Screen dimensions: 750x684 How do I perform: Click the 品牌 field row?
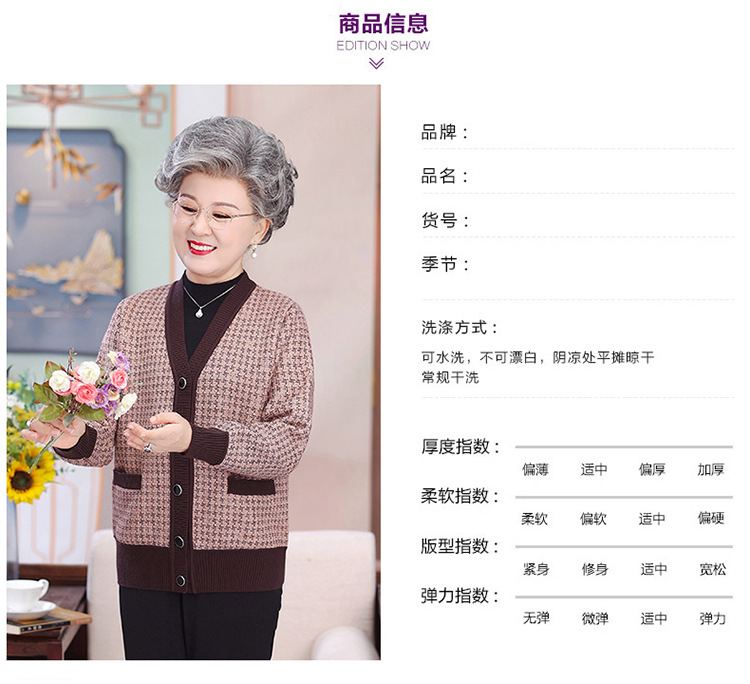pyautogui.click(x=578, y=132)
